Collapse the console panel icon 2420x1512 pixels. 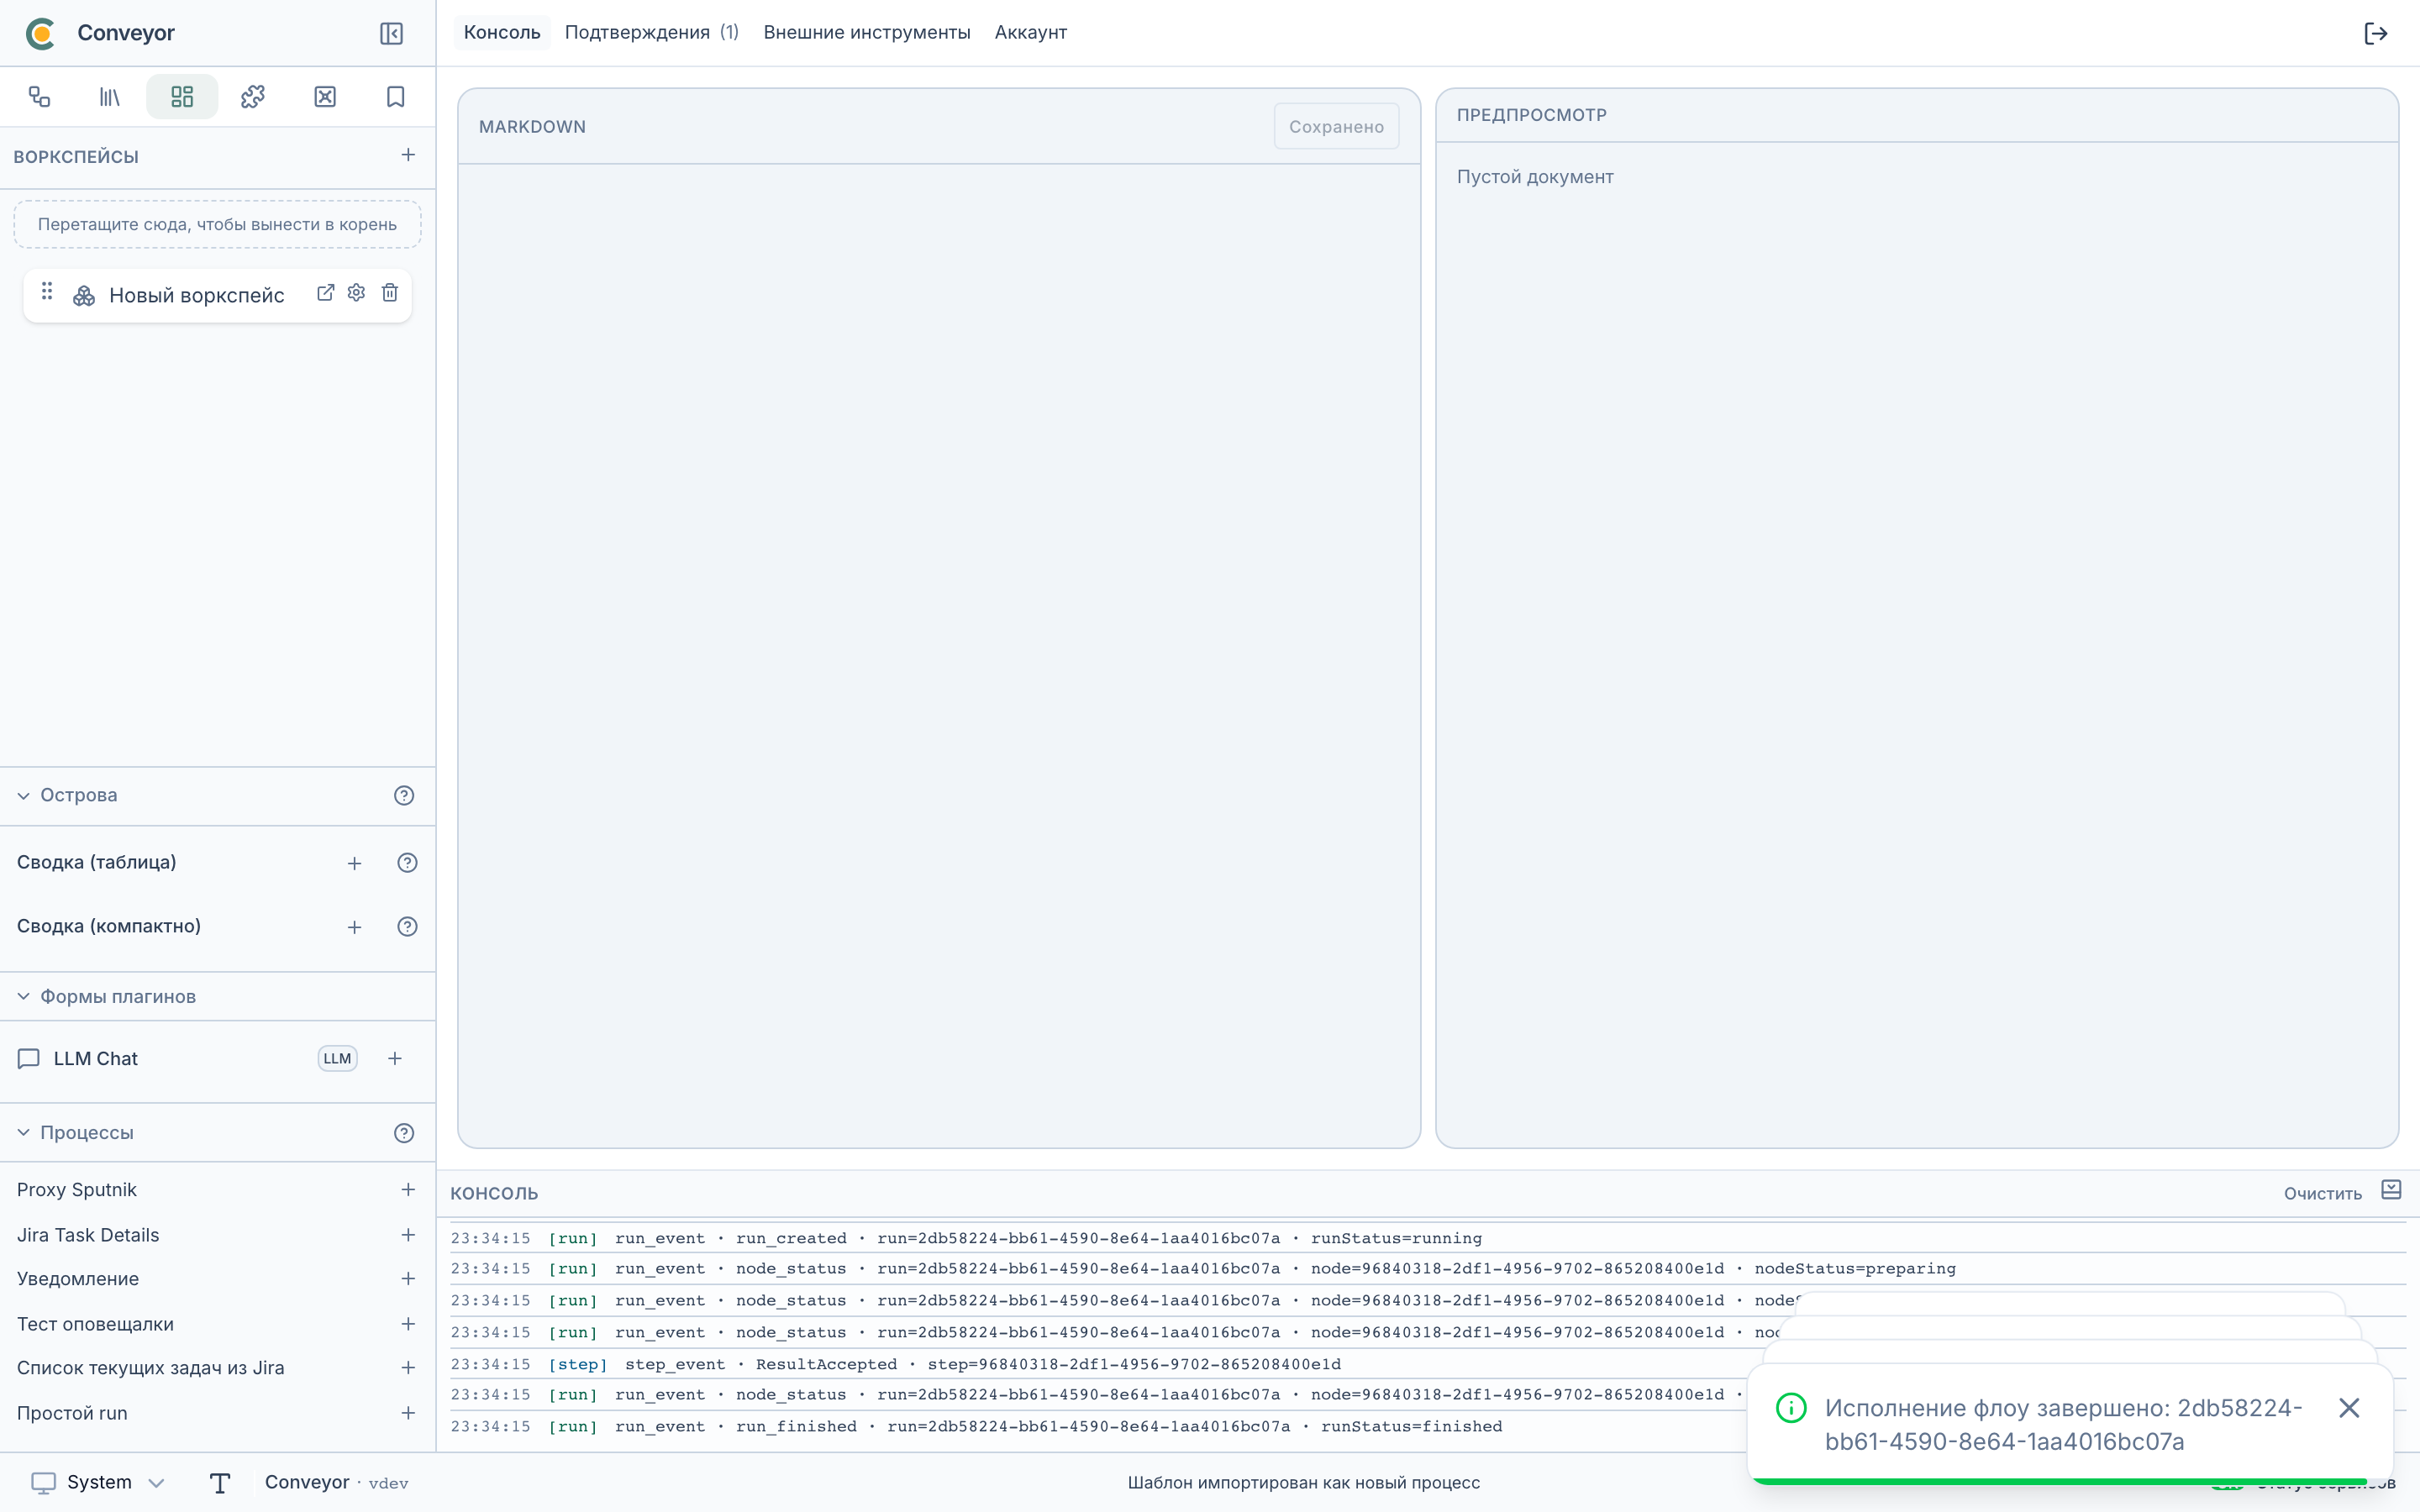tap(2391, 1190)
